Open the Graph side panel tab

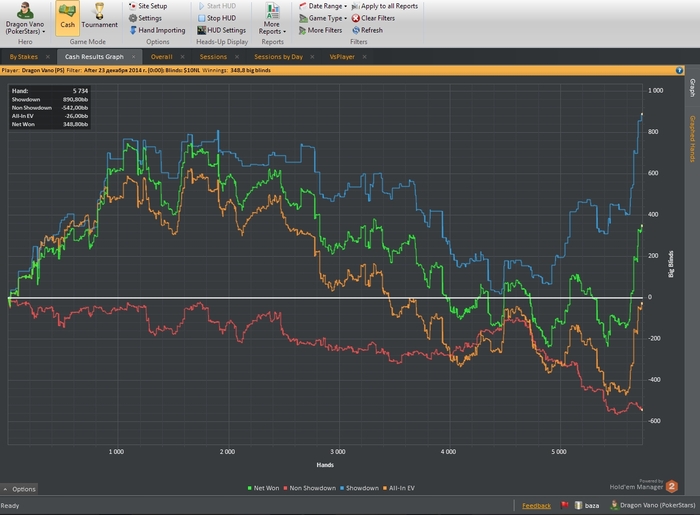tap(692, 87)
